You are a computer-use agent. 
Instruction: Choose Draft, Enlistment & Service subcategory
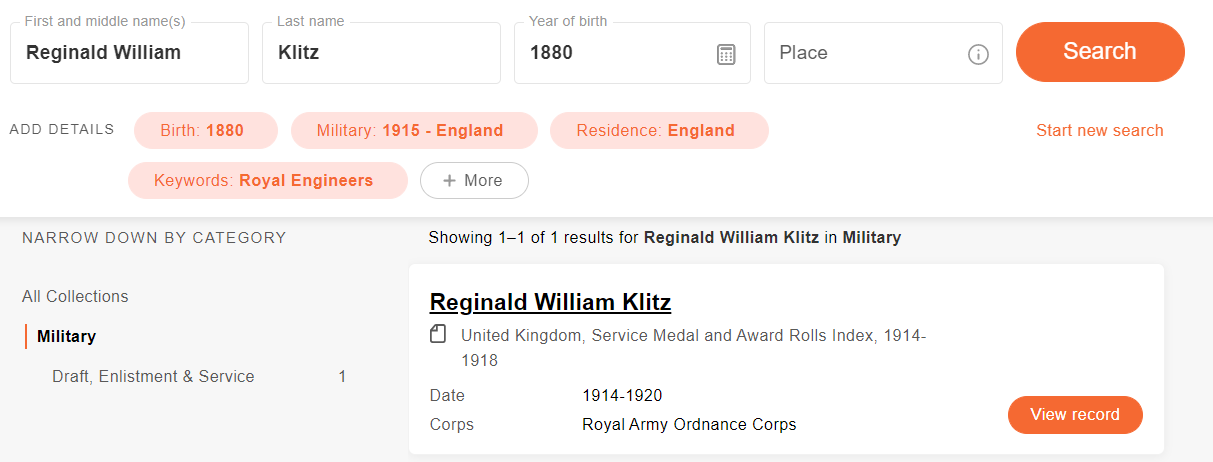click(x=153, y=377)
